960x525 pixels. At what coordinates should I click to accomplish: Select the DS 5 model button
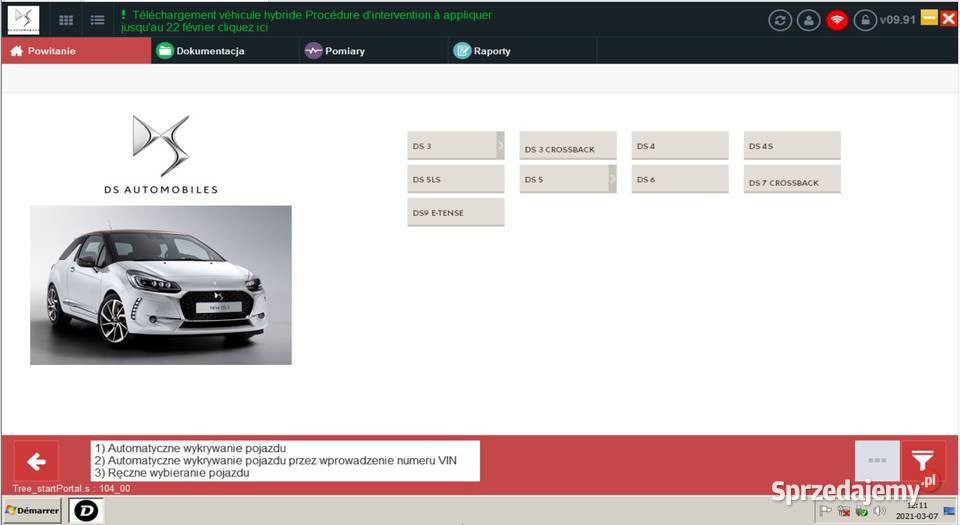[x=564, y=179]
